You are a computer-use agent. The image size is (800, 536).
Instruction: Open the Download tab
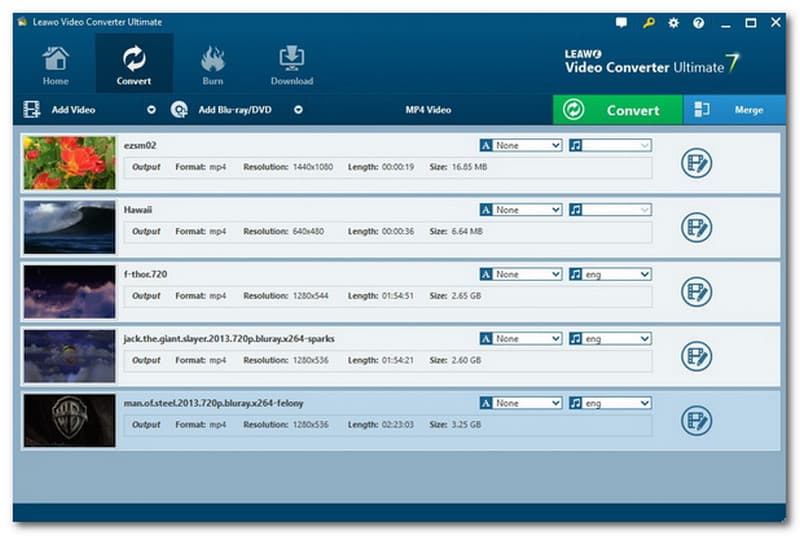pos(292,65)
